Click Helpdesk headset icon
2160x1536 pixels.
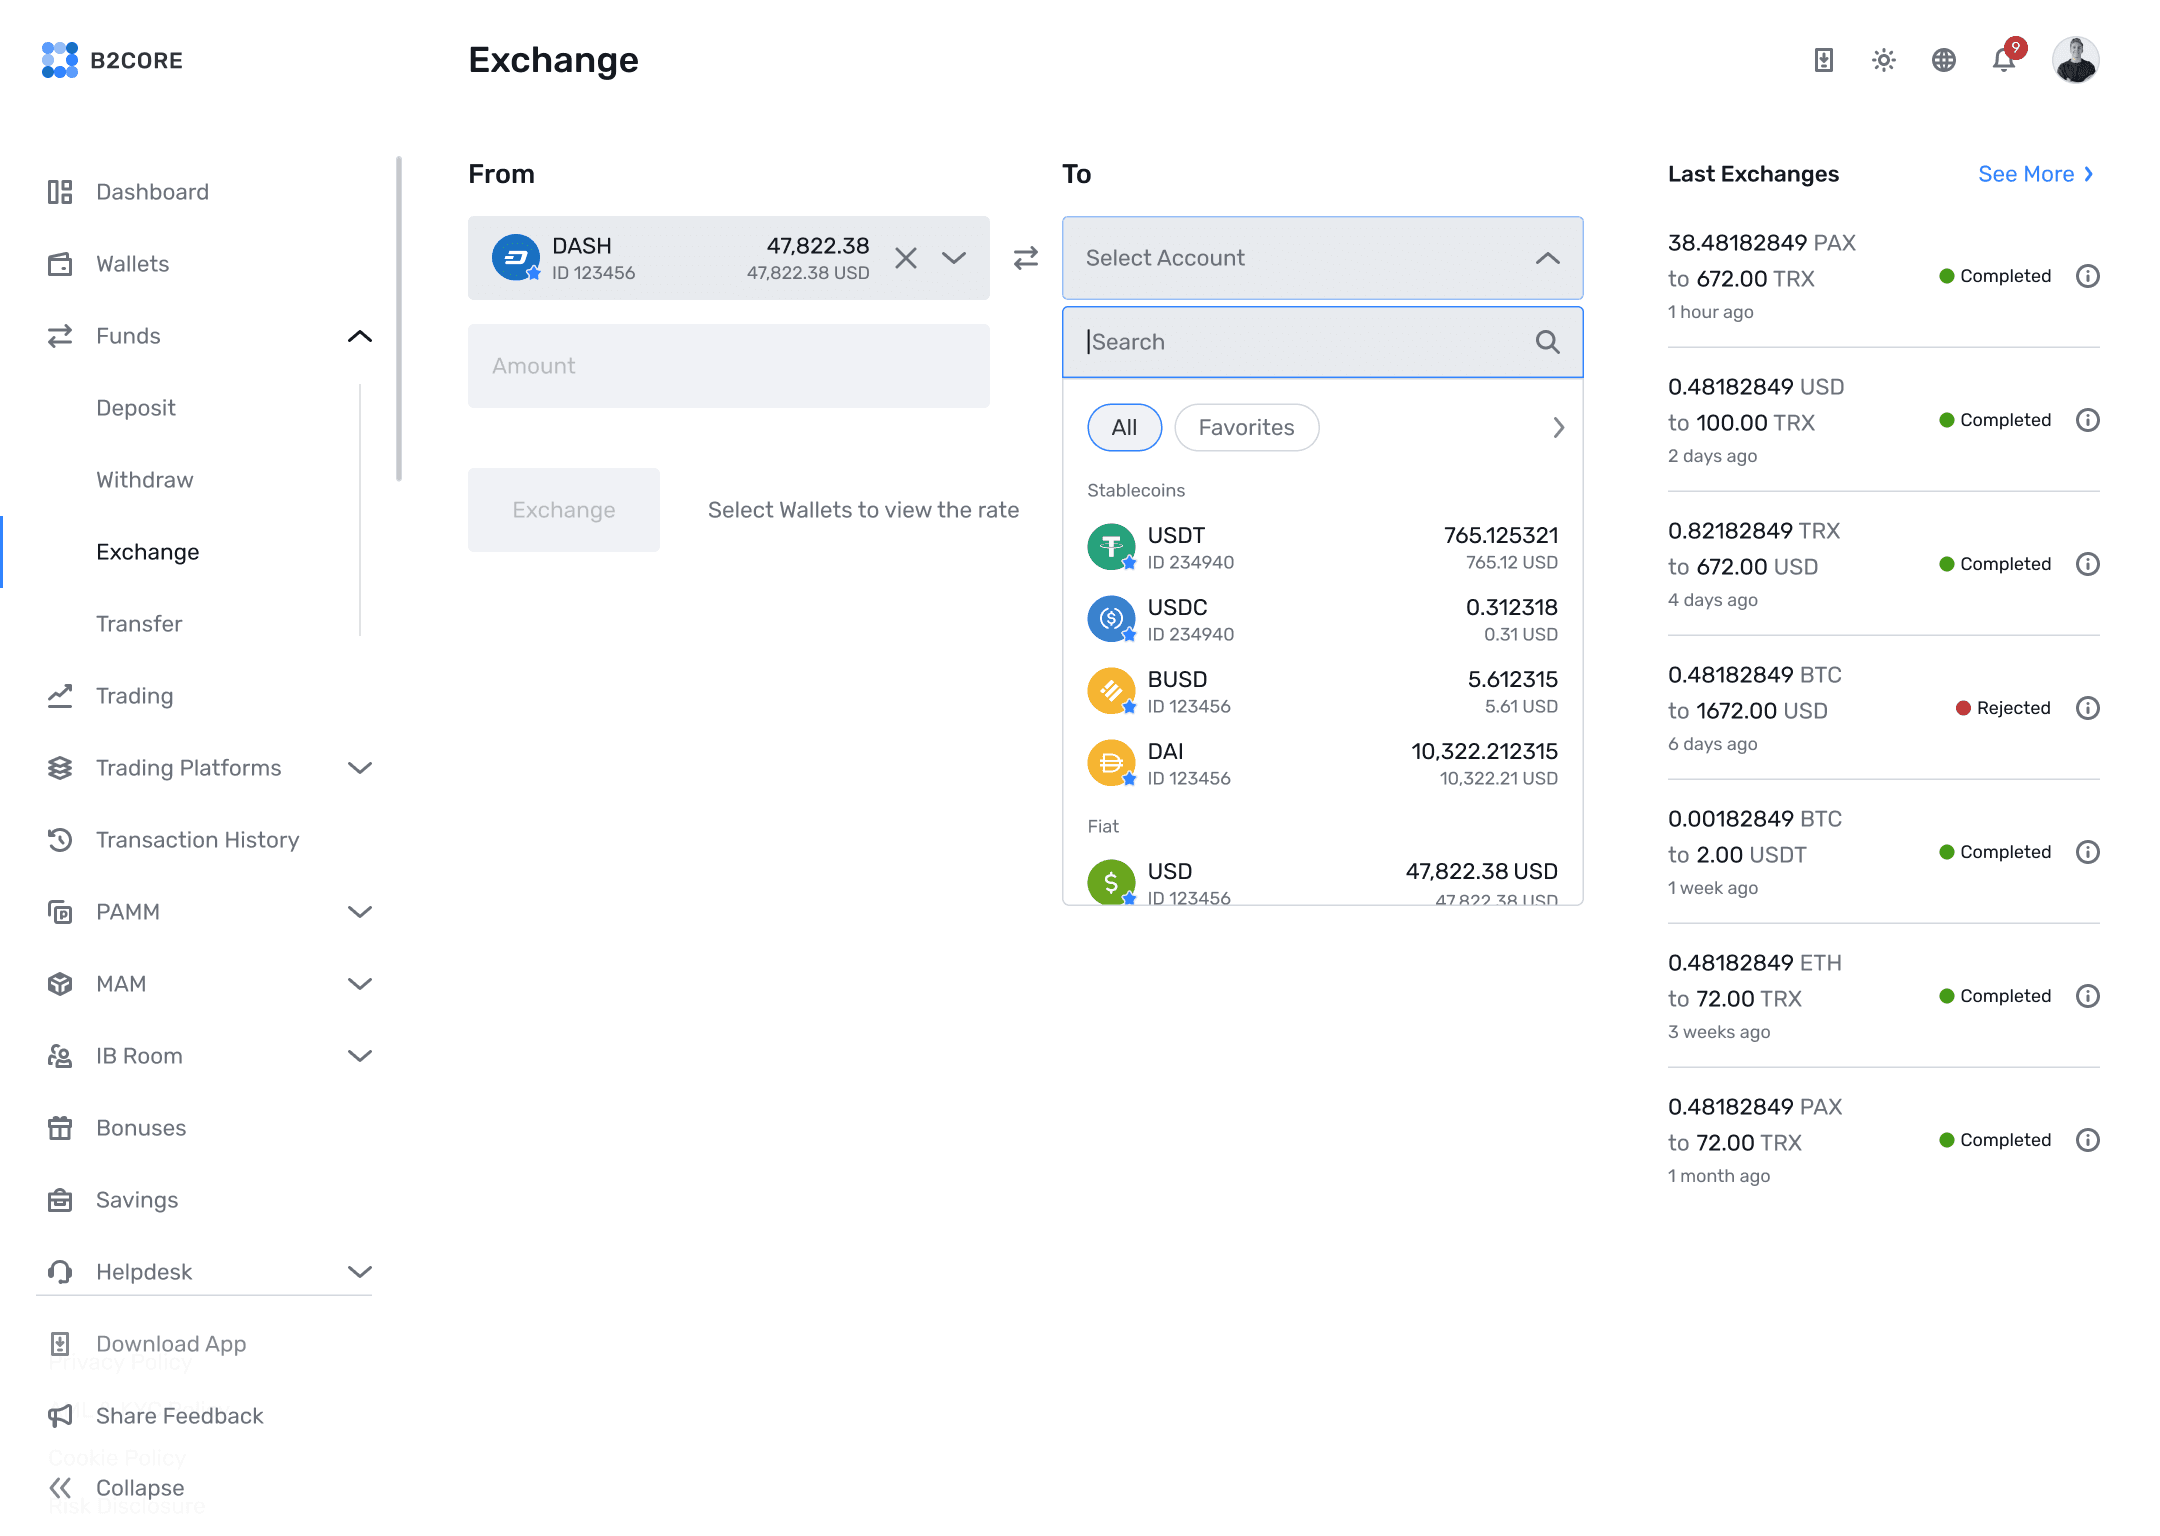[x=60, y=1272]
